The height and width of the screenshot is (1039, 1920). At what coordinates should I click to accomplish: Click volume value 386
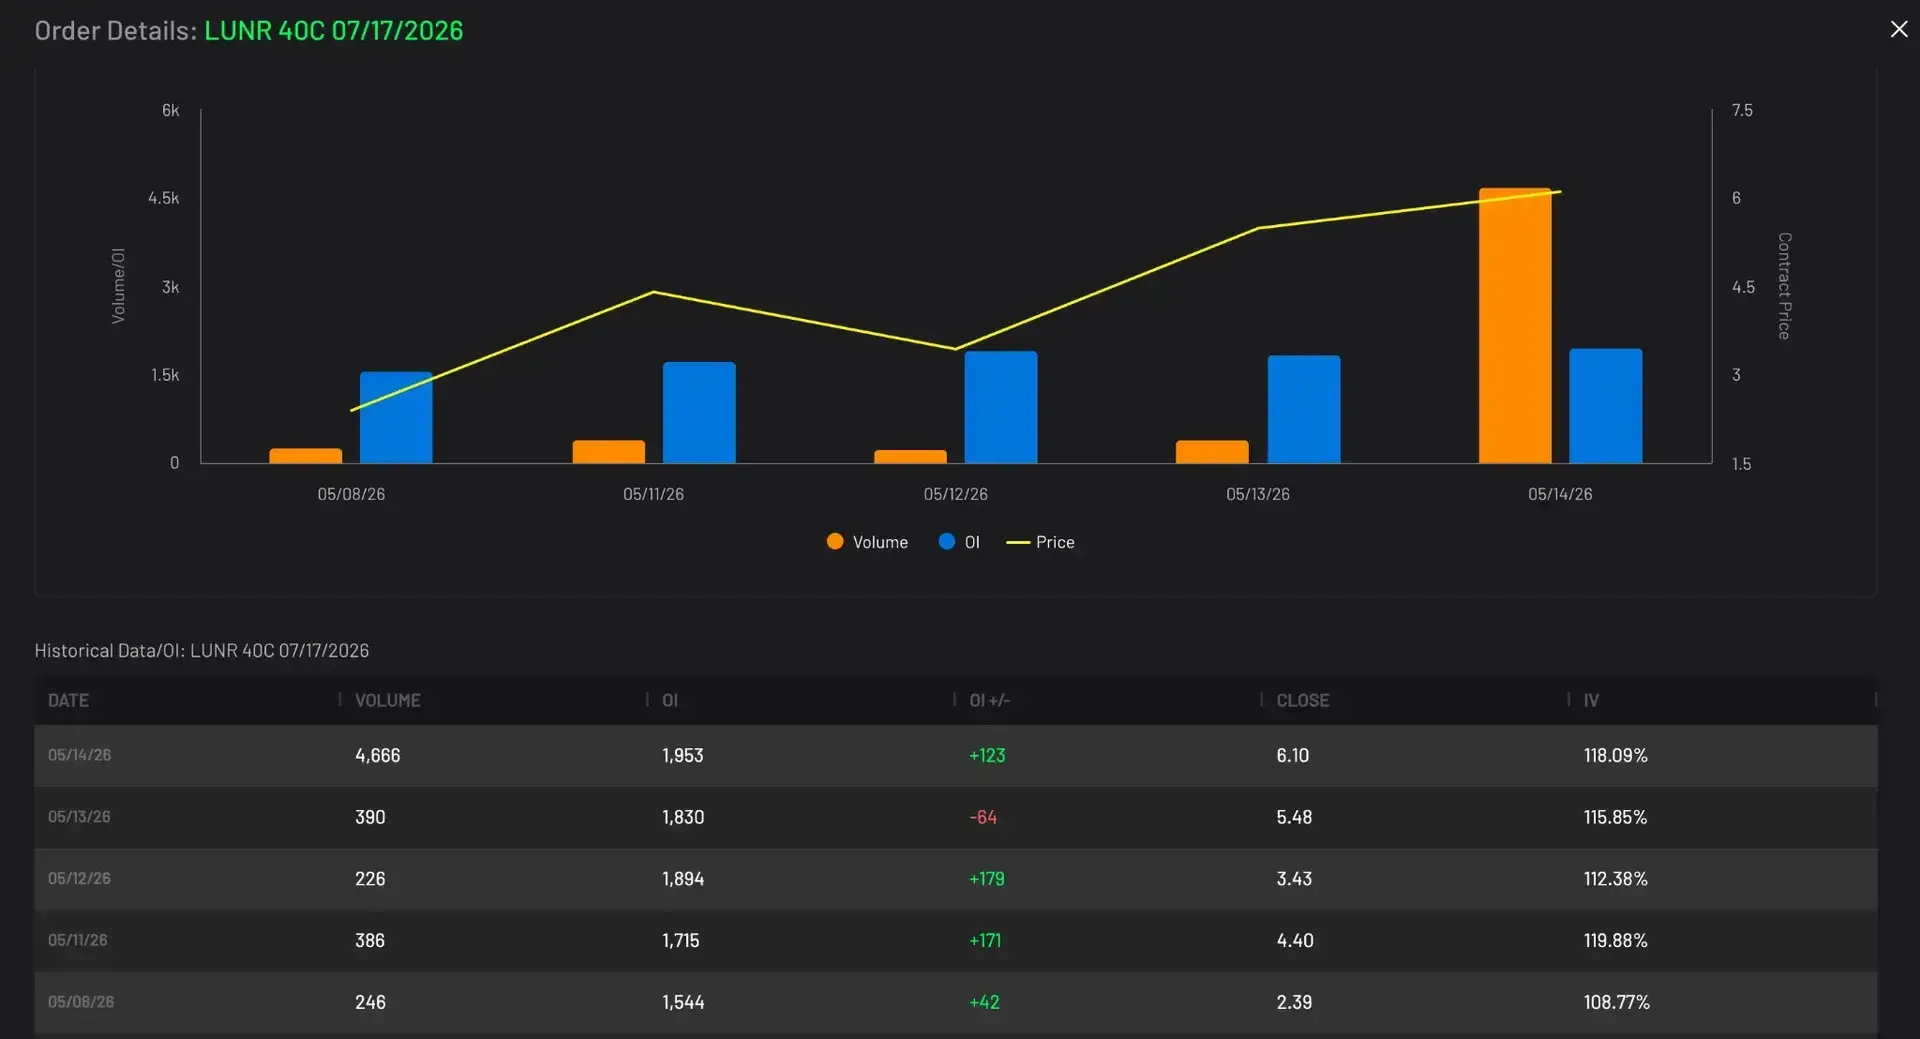pyautogui.click(x=370, y=941)
